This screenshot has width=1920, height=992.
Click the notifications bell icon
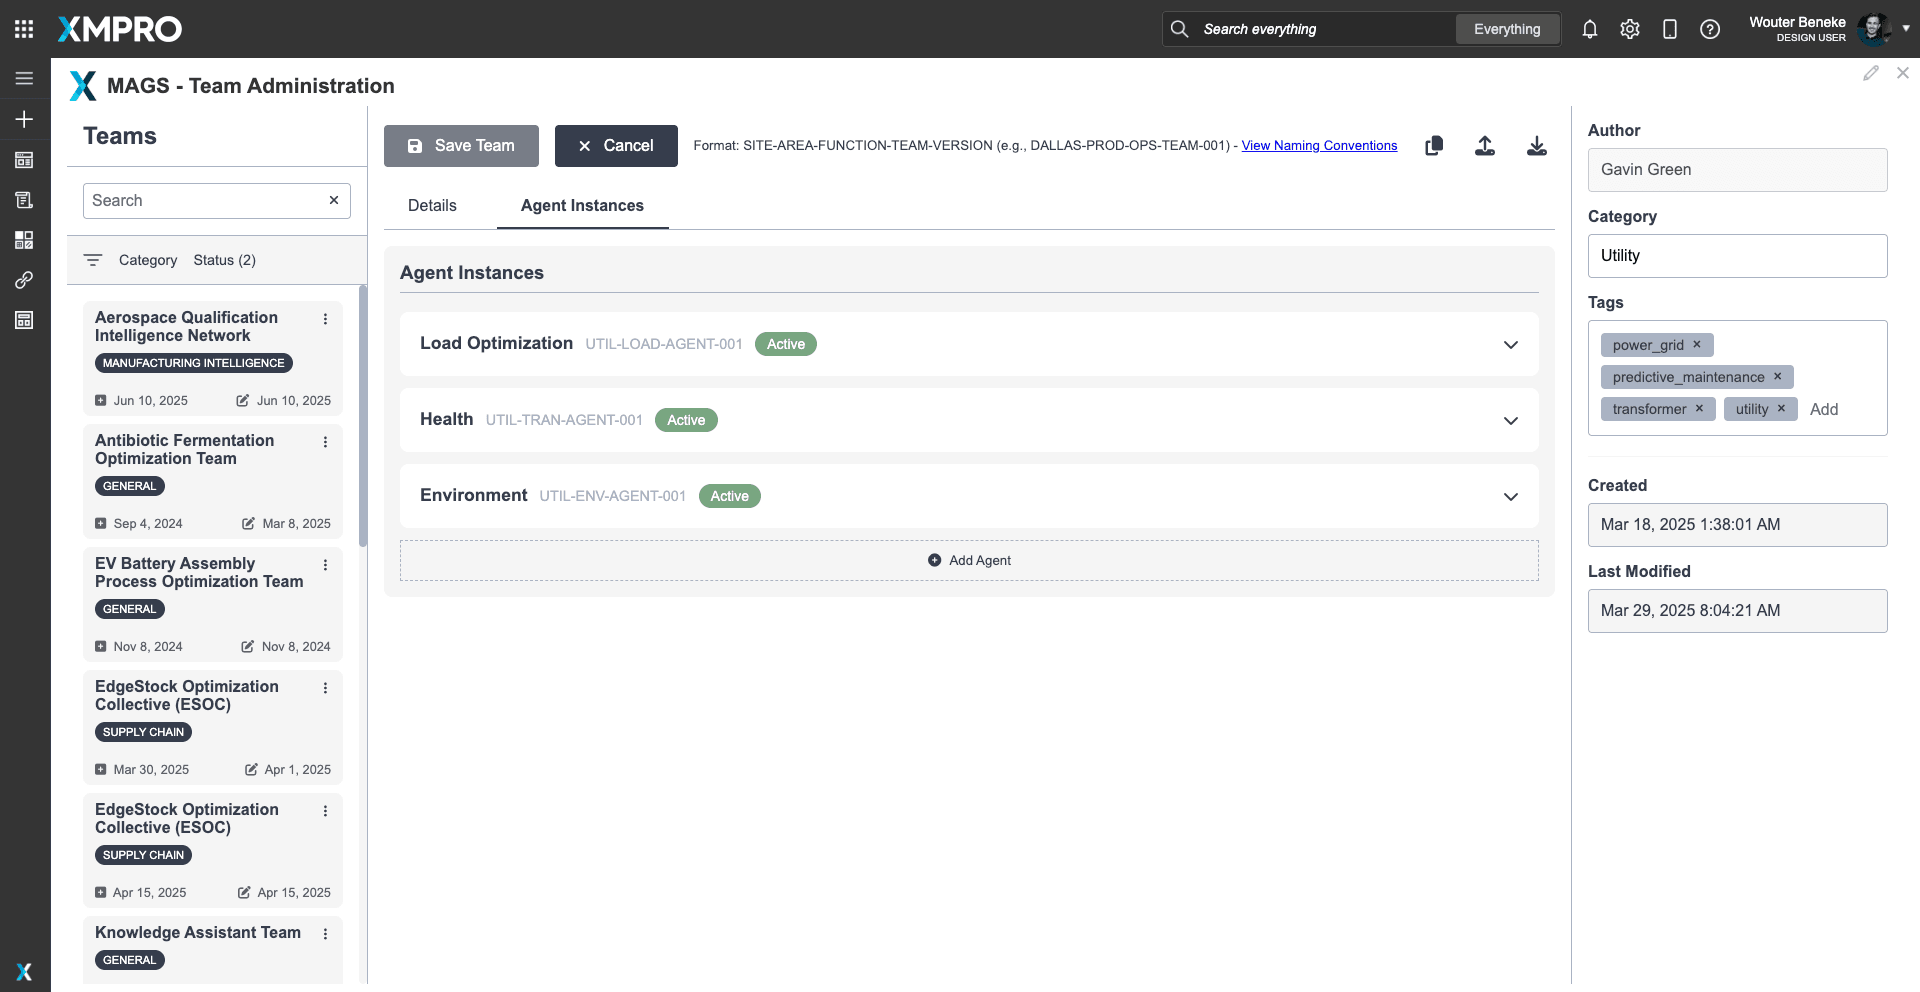[x=1589, y=29]
